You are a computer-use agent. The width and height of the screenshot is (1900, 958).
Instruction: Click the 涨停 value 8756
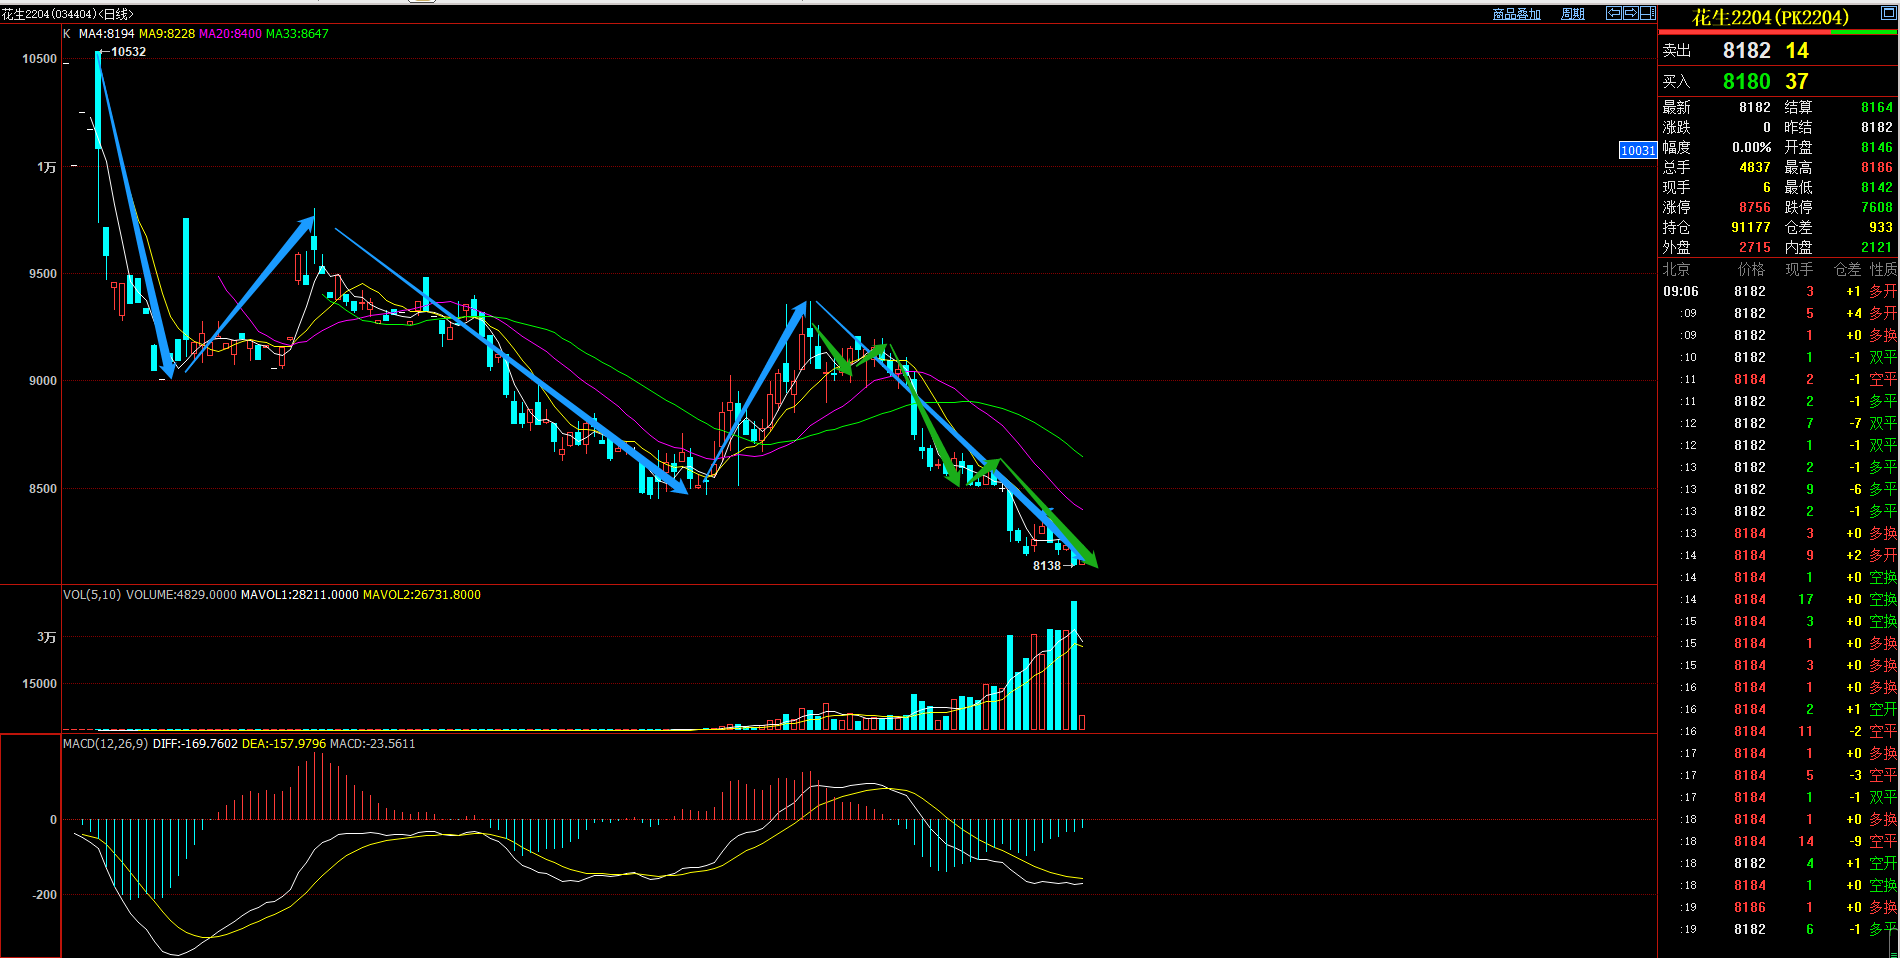tap(1755, 207)
